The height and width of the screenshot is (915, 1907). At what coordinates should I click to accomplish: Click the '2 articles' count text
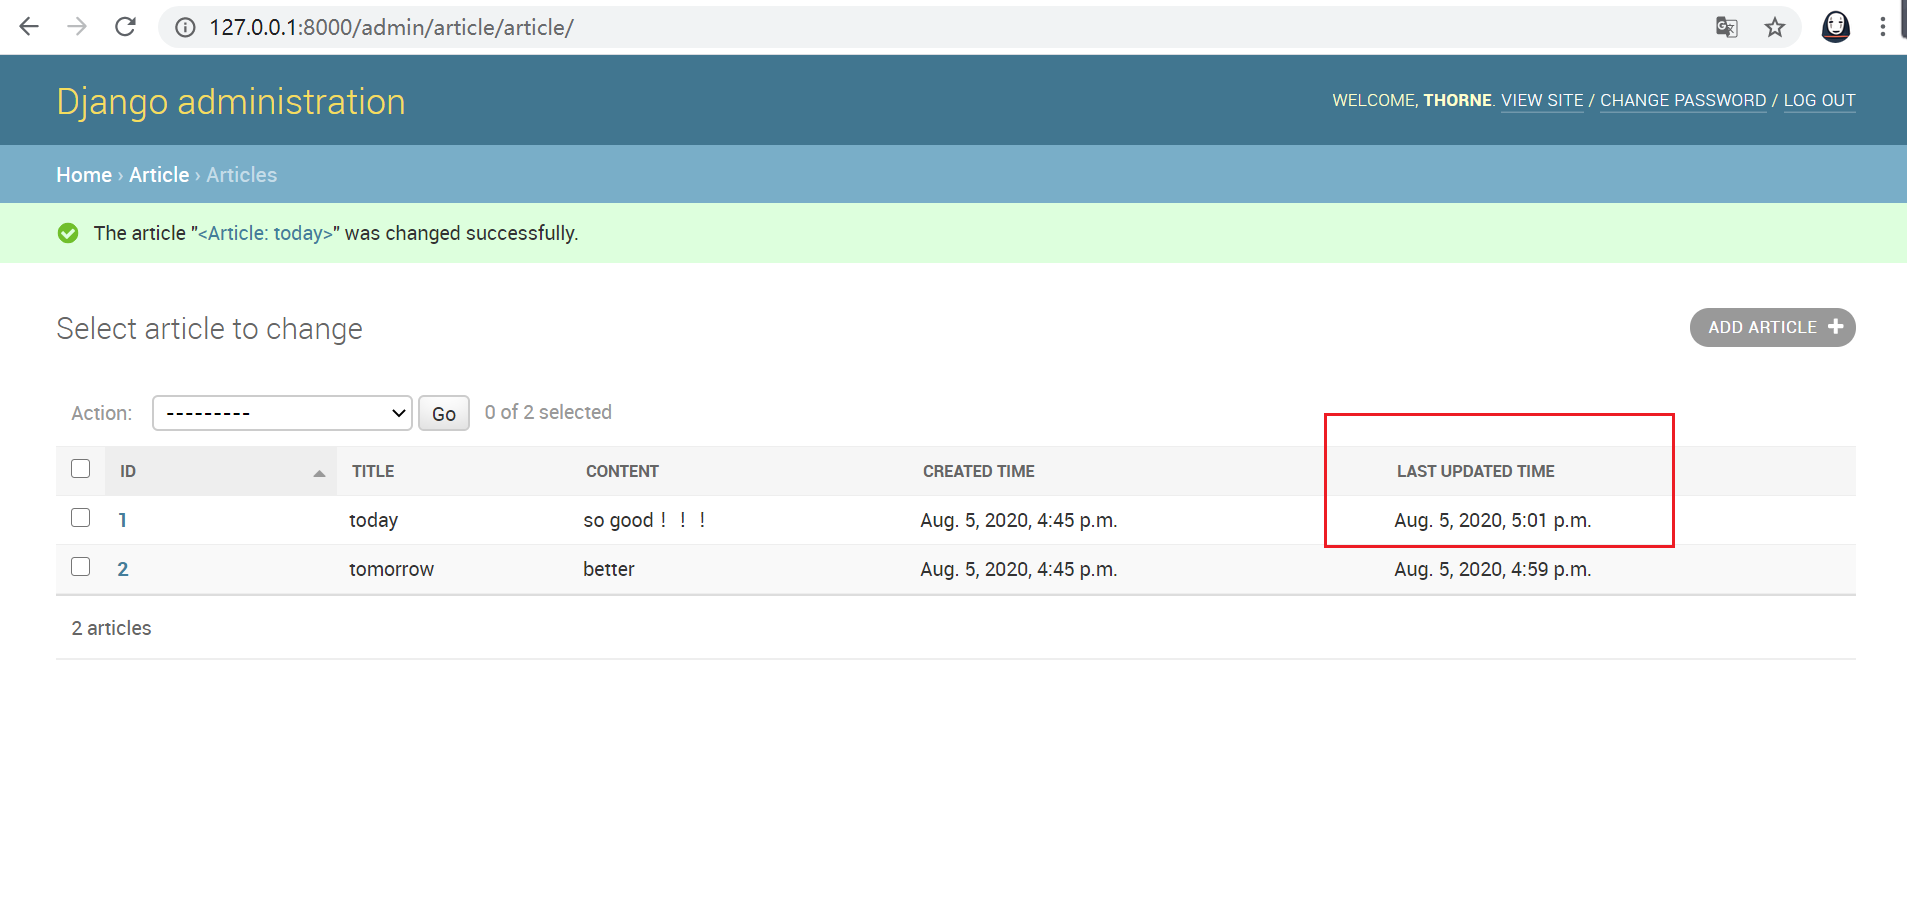111,628
